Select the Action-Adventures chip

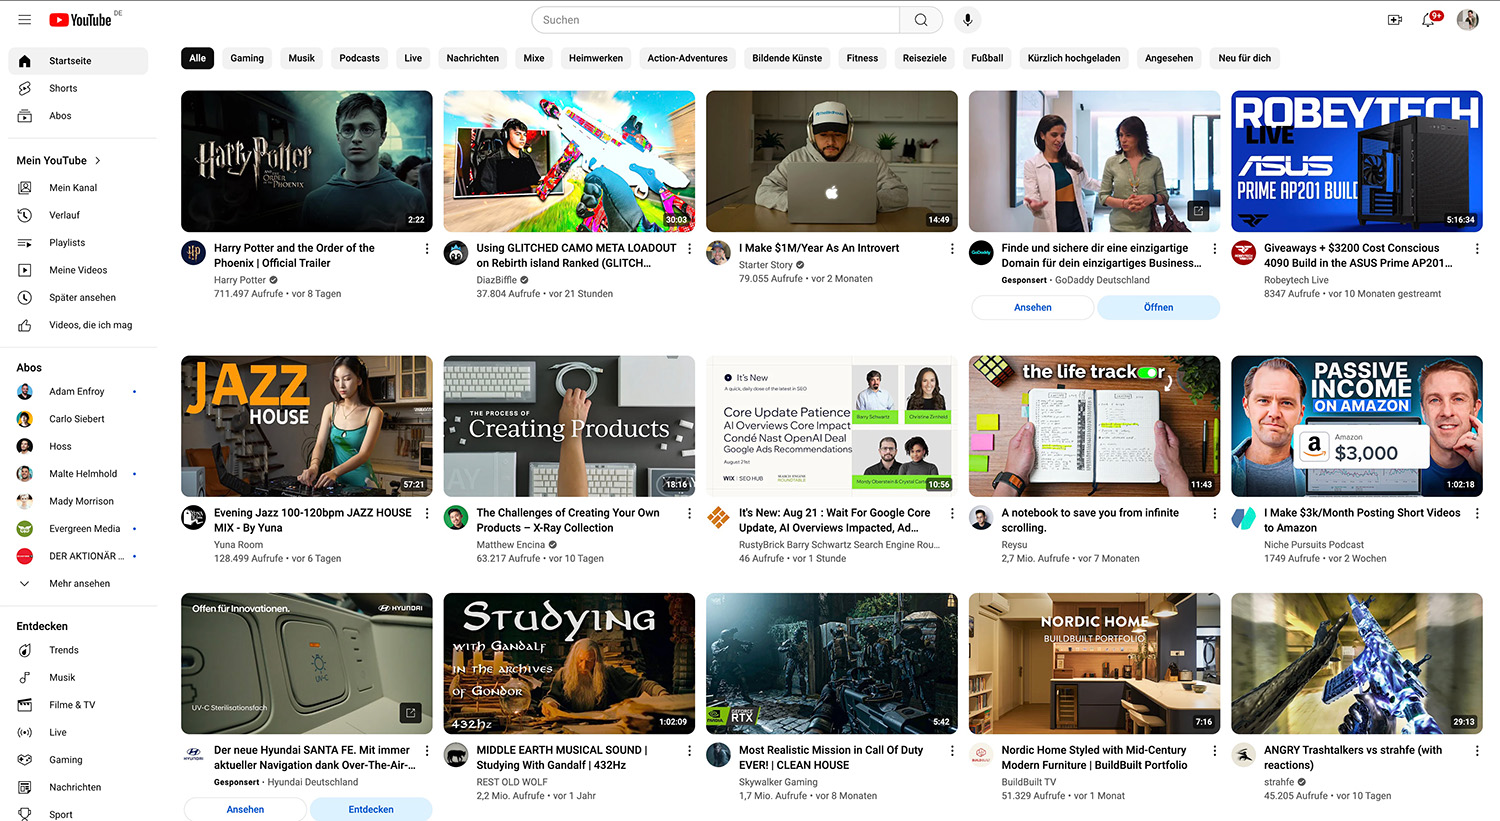(x=688, y=58)
